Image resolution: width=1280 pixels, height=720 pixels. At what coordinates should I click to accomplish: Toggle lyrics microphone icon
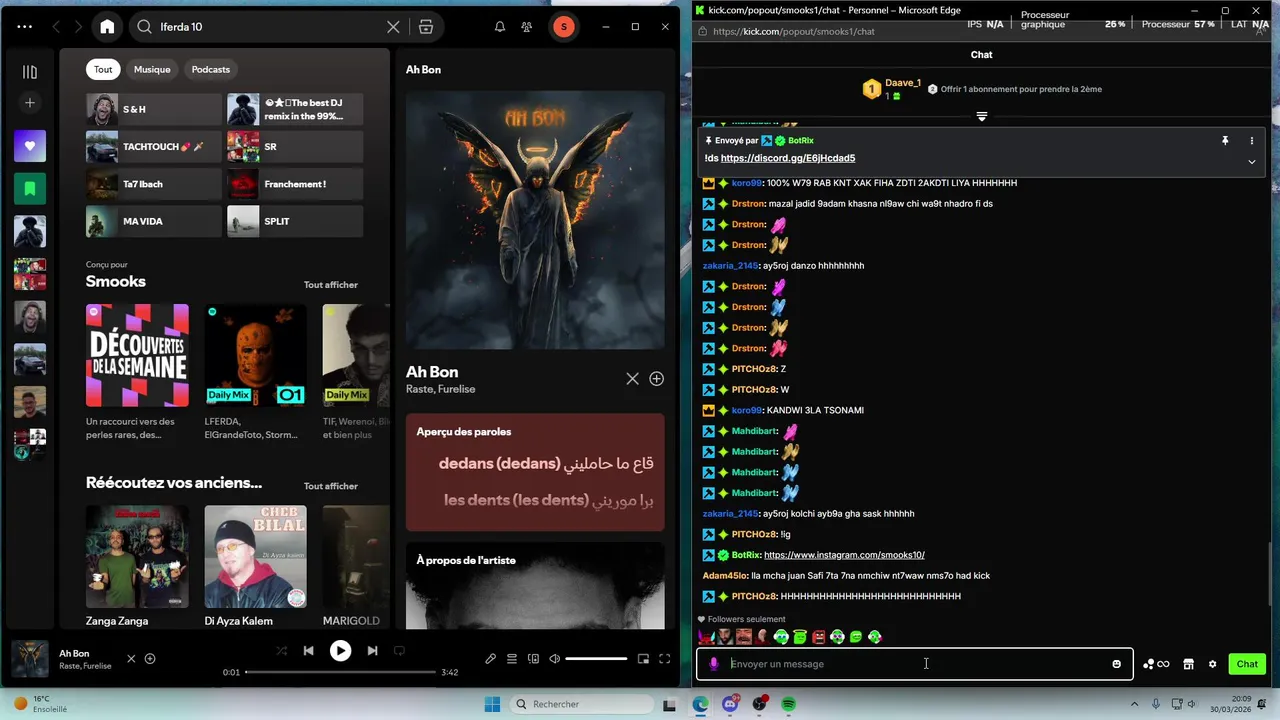490,659
